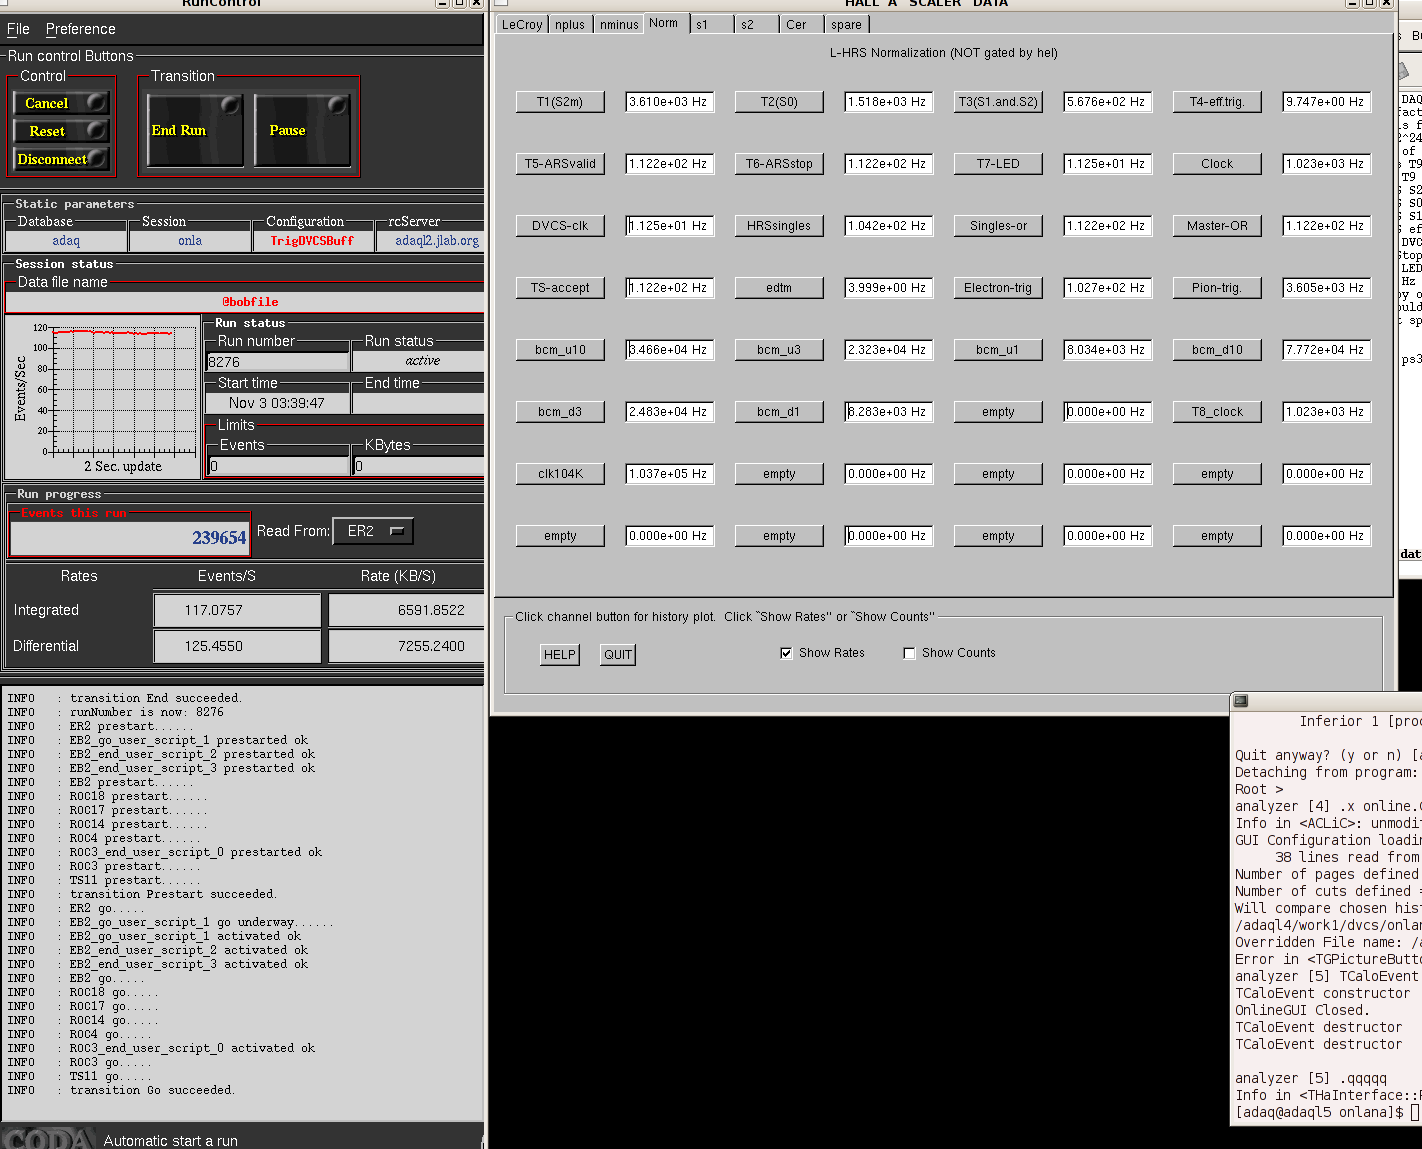Click the bcm_u1 channel button
This screenshot has width=1422, height=1149.
tap(998, 350)
